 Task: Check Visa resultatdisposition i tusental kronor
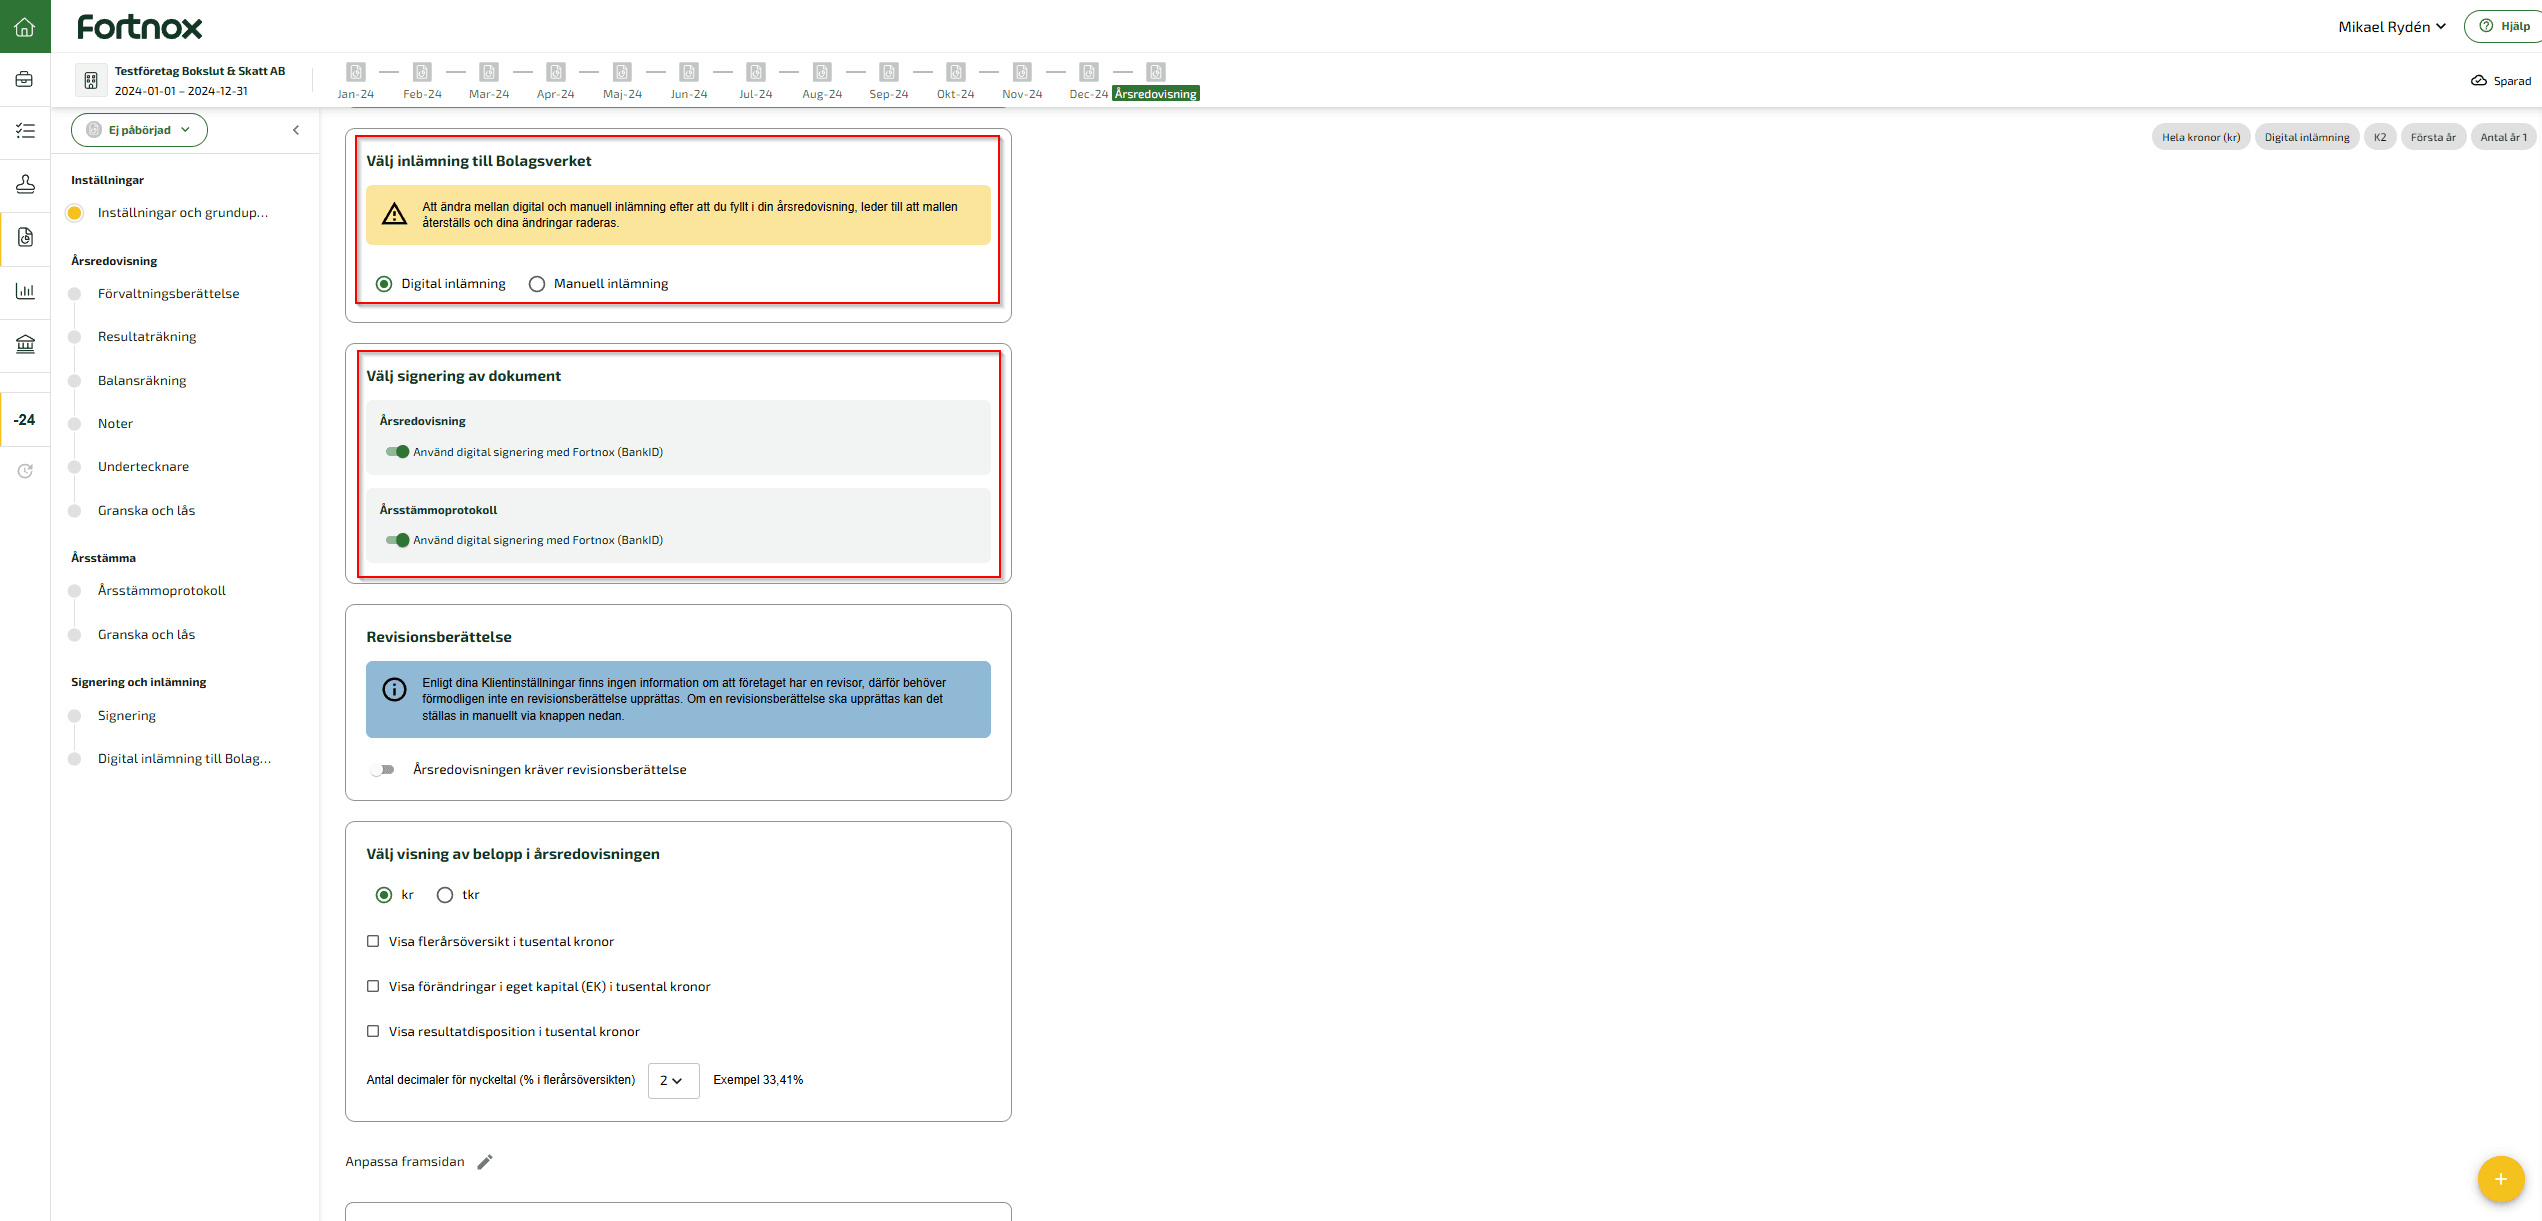pyautogui.click(x=373, y=1032)
